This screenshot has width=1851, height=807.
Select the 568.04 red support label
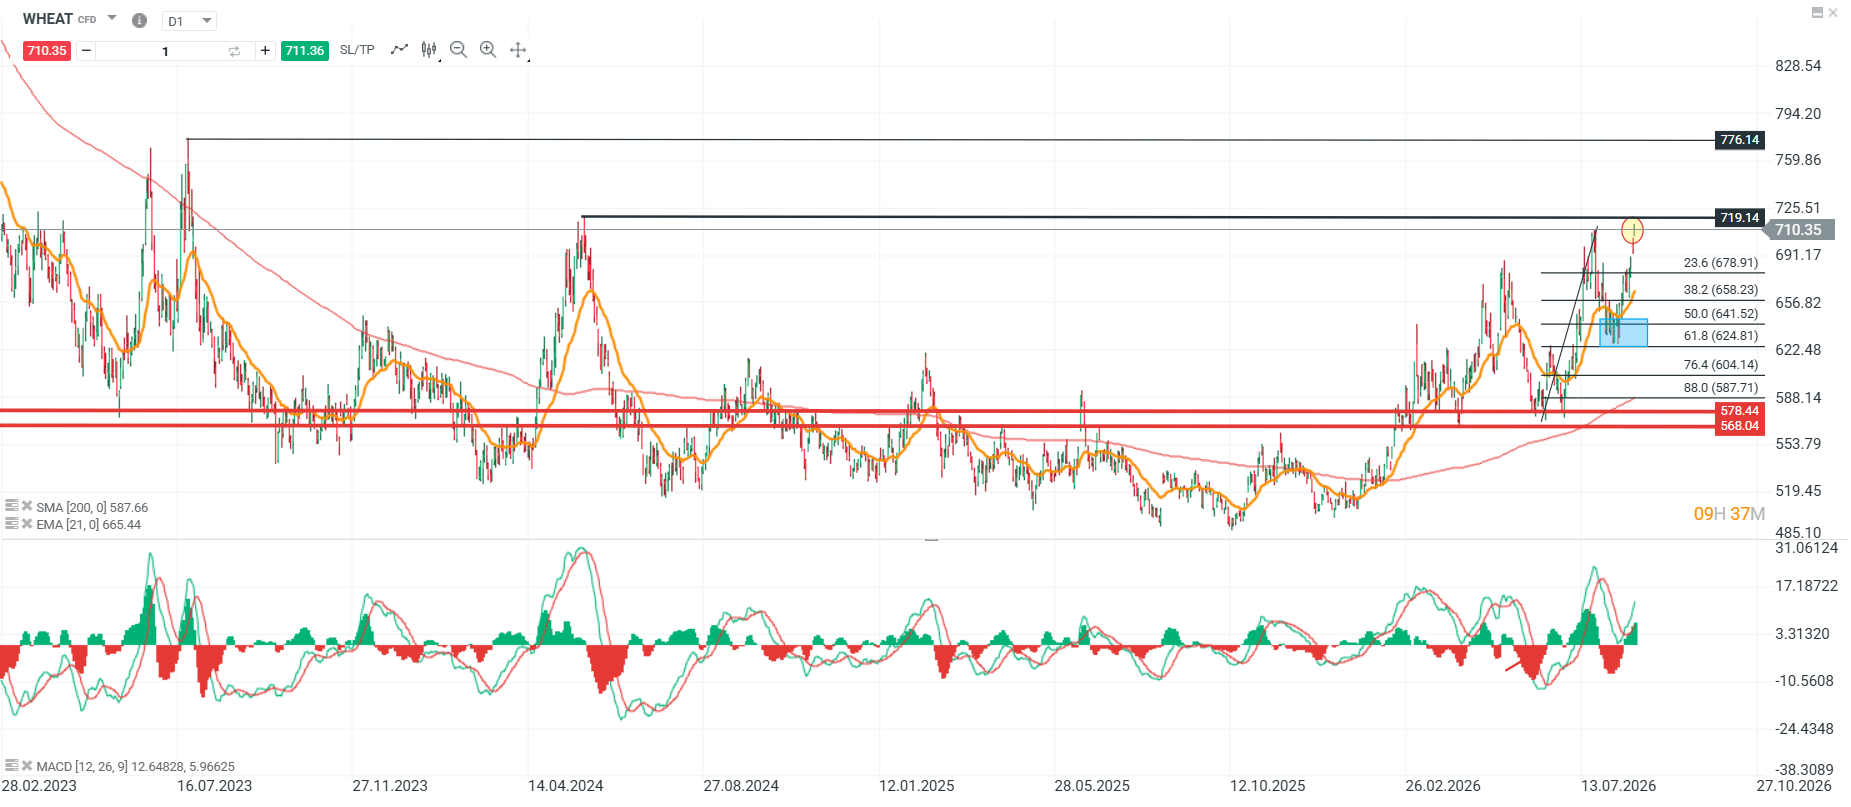pos(1740,426)
